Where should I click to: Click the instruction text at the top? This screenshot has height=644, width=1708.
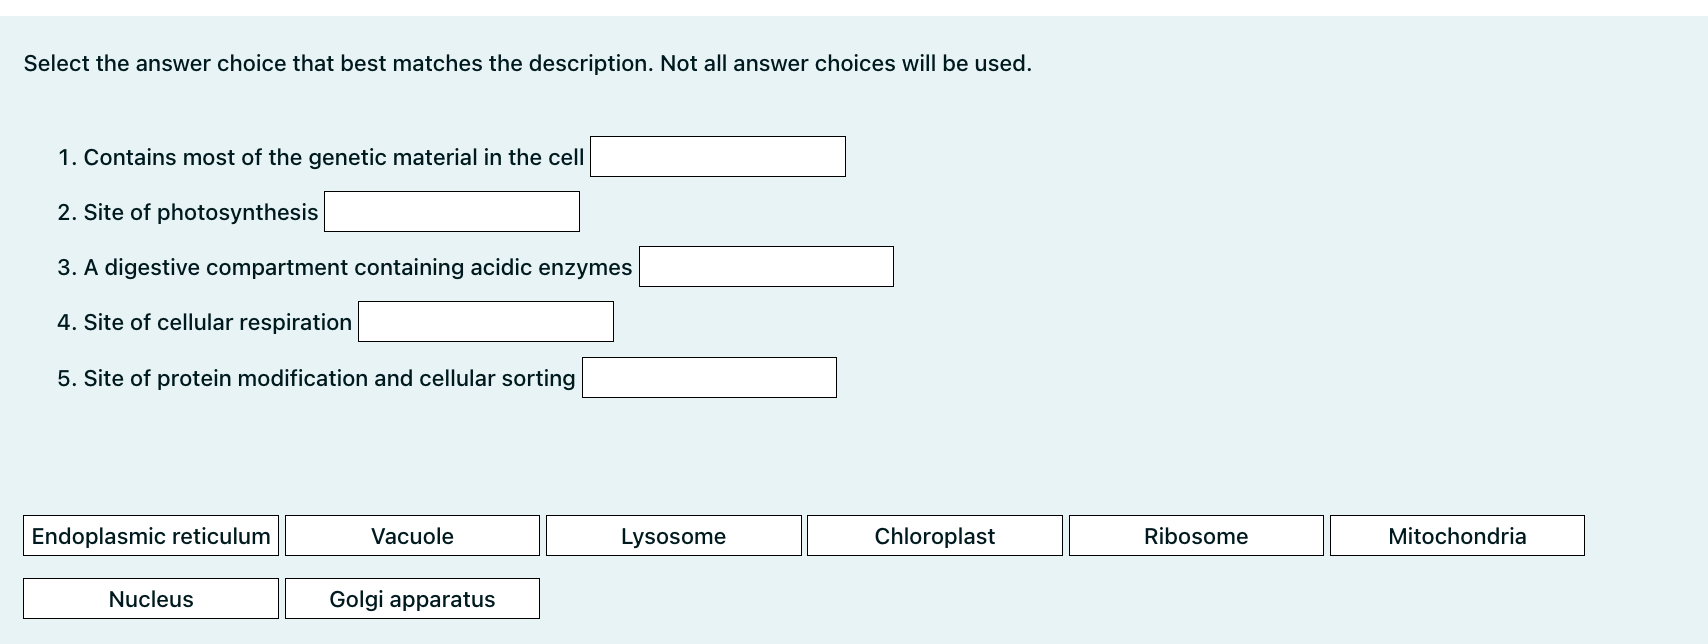coord(526,63)
